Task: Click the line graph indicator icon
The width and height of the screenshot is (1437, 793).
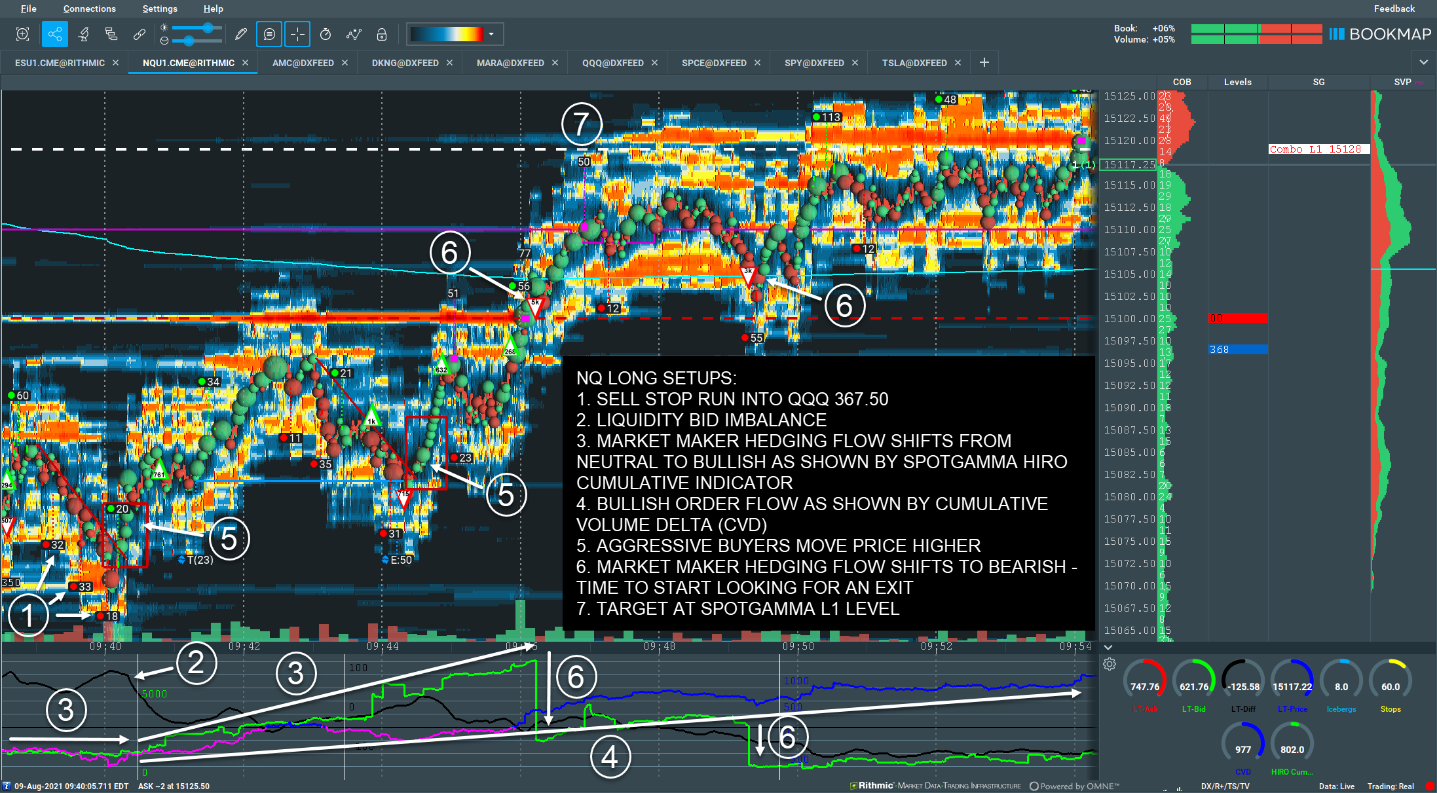Action: (x=353, y=34)
